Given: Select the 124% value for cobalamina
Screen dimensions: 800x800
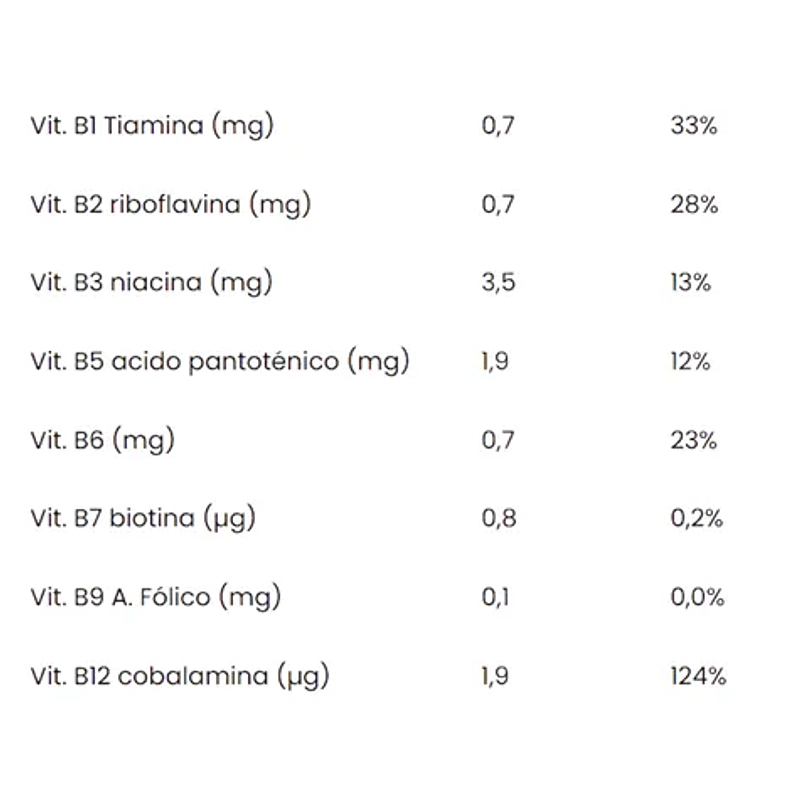Looking at the screenshot, I should [698, 676].
